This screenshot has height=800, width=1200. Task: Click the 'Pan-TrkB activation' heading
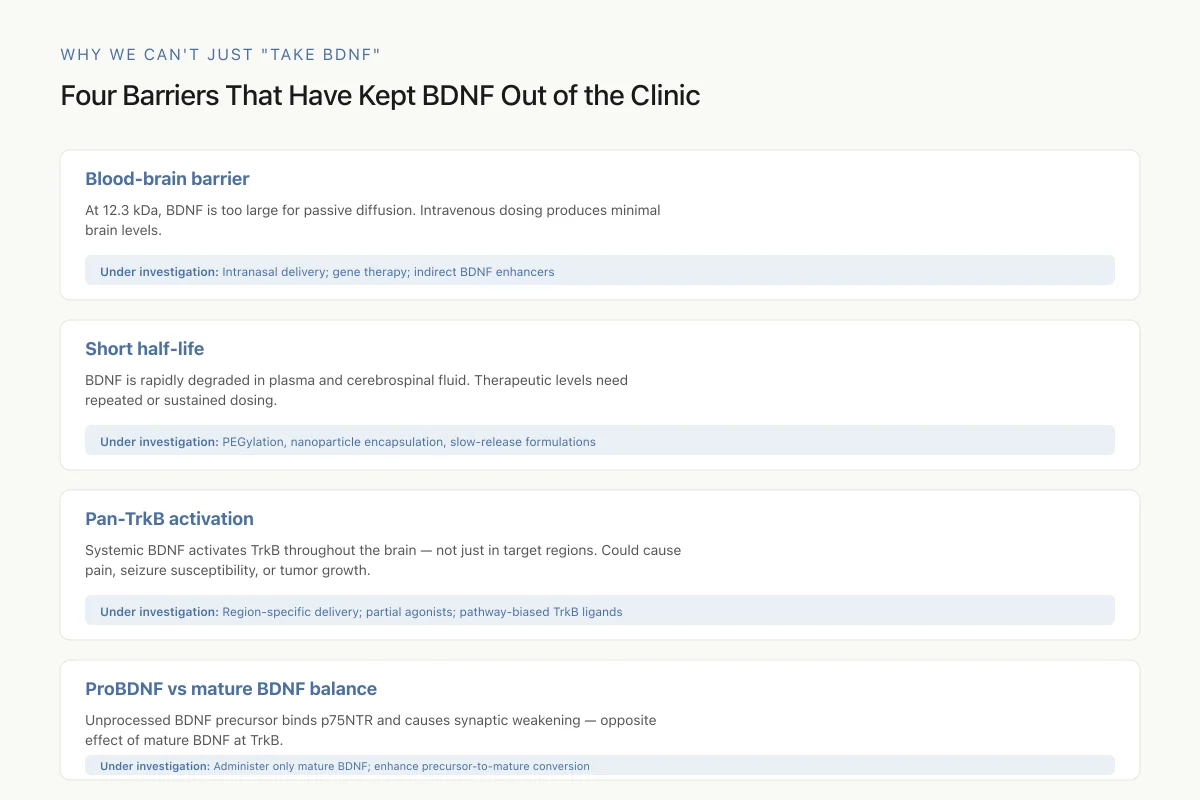click(169, 519)
